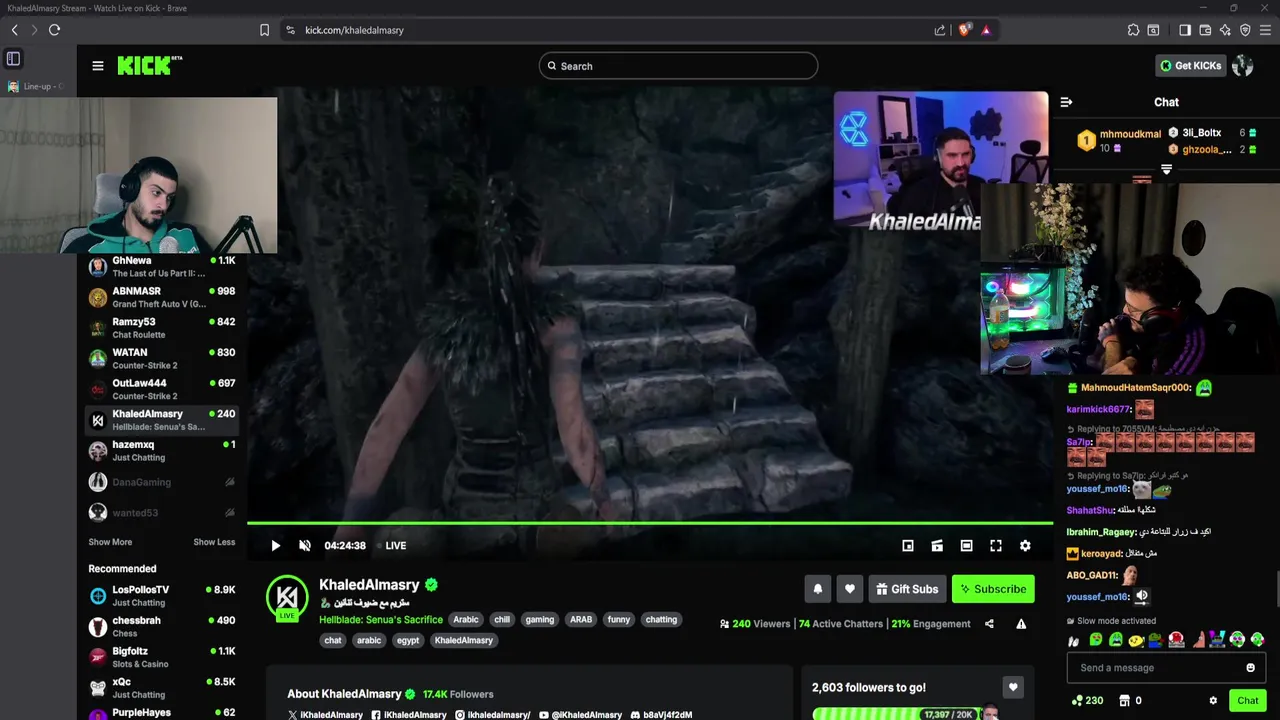
Task: Open LosPollosTV recommended channel
Action: point(162,596)
